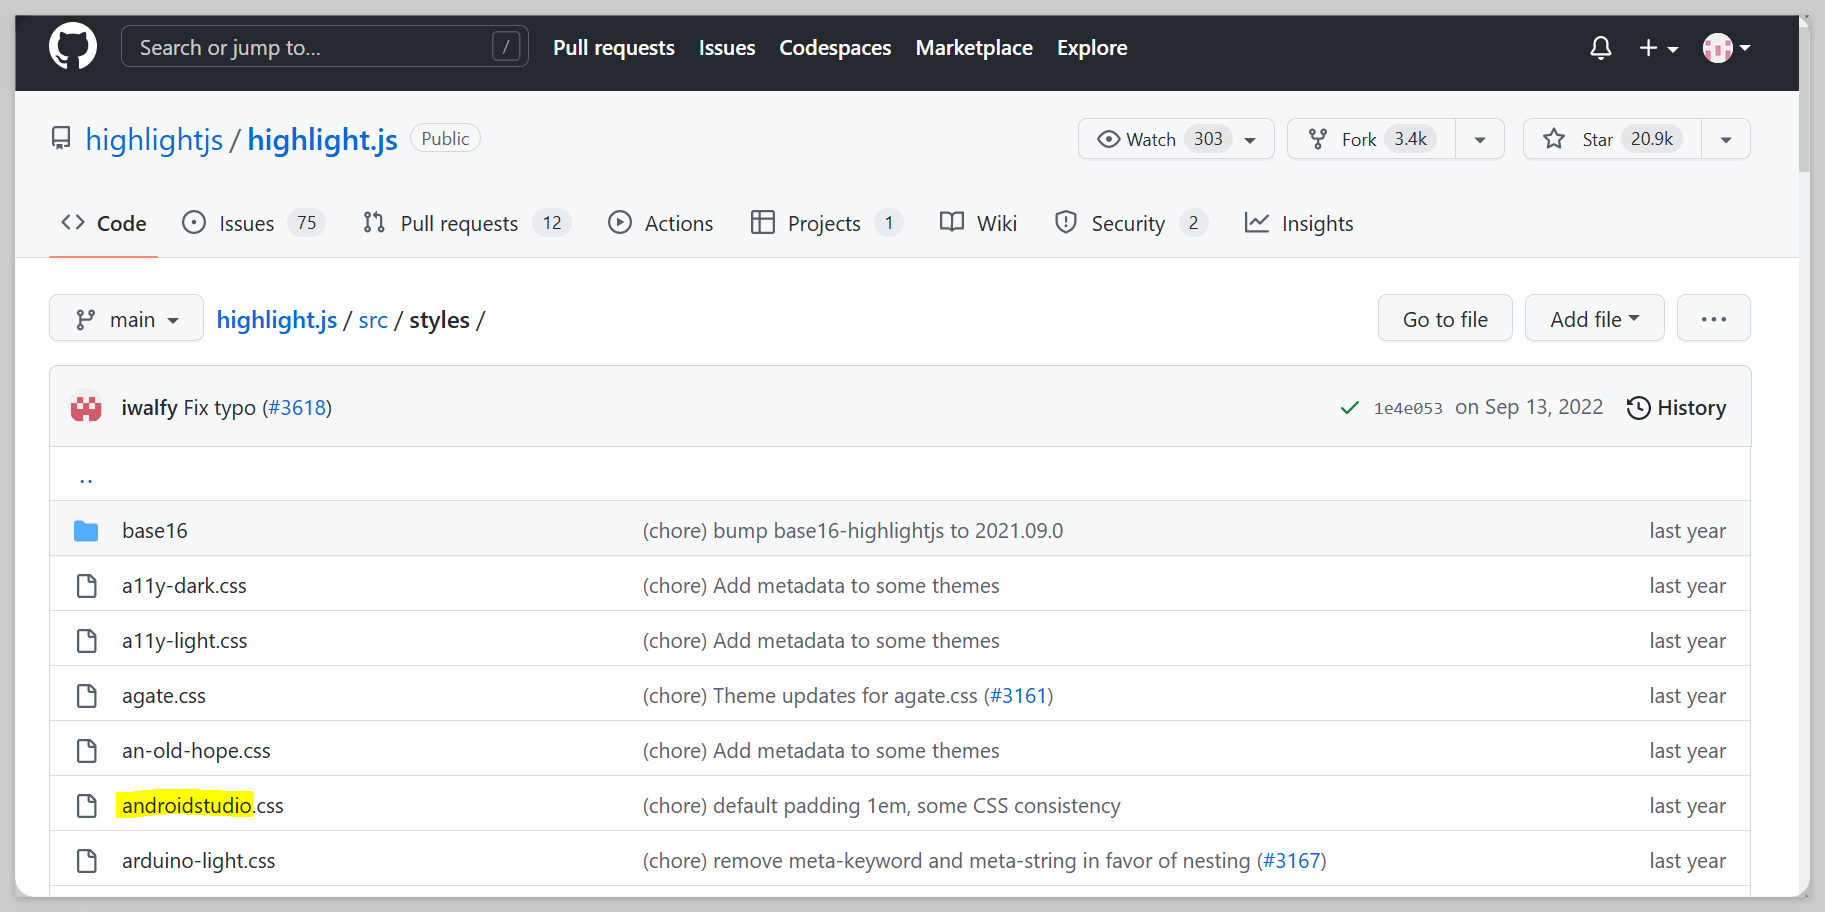
Task: Switch to the Code tab
Action: pyautogui.click(x=103, y=223)
